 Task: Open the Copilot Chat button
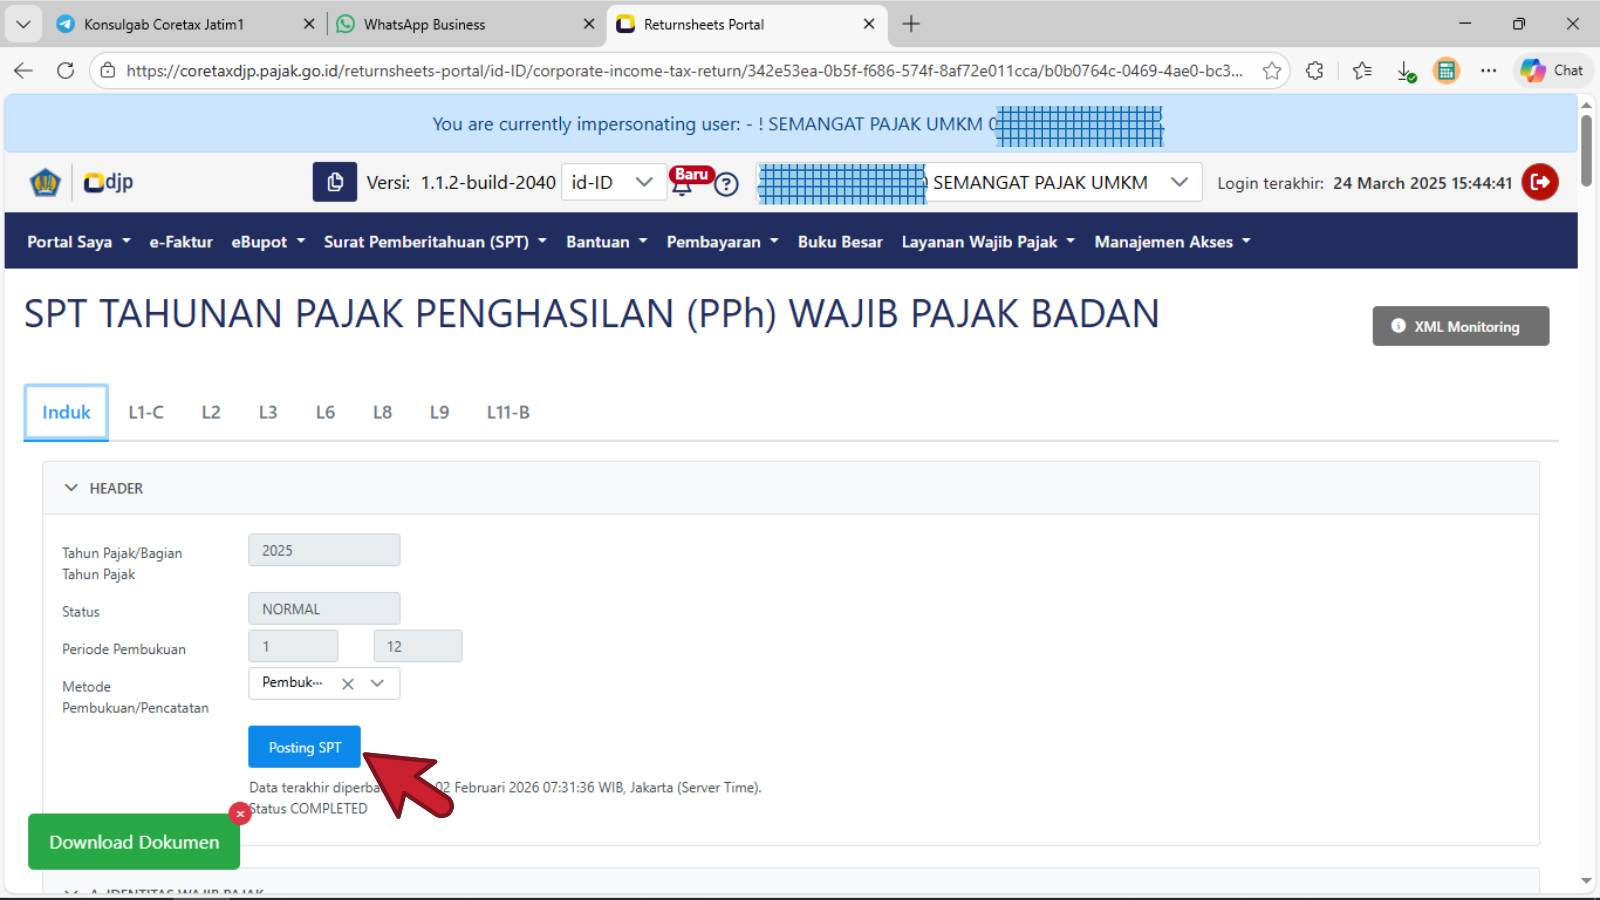[1552, 71]
